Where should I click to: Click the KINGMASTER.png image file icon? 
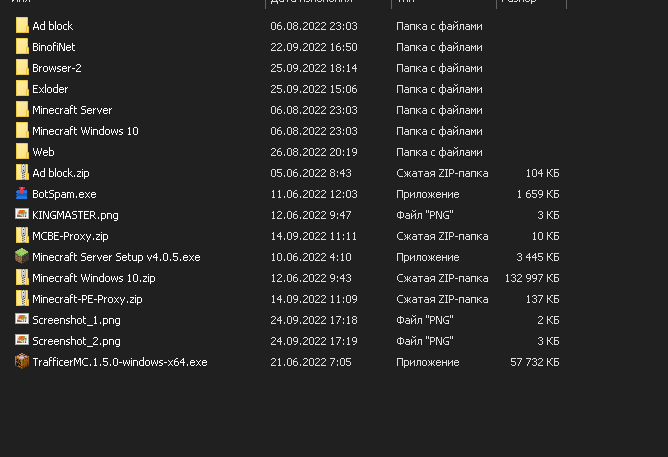tap(22, 215)
